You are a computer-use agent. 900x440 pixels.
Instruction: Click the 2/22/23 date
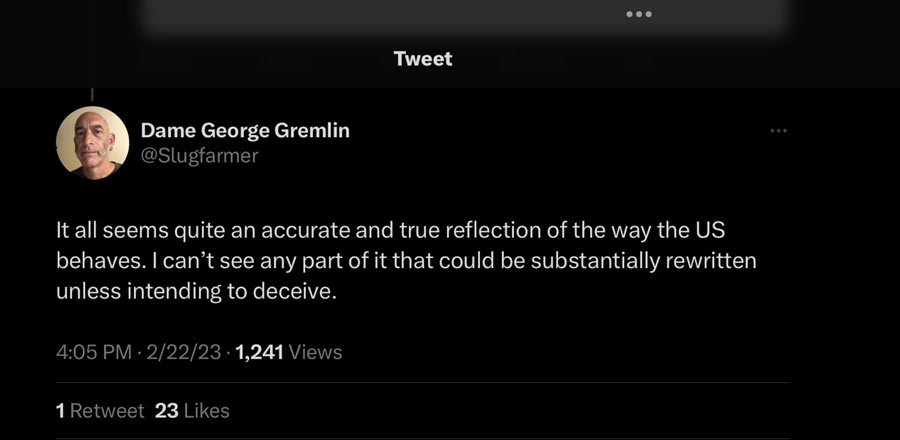[x=182, y=352]
